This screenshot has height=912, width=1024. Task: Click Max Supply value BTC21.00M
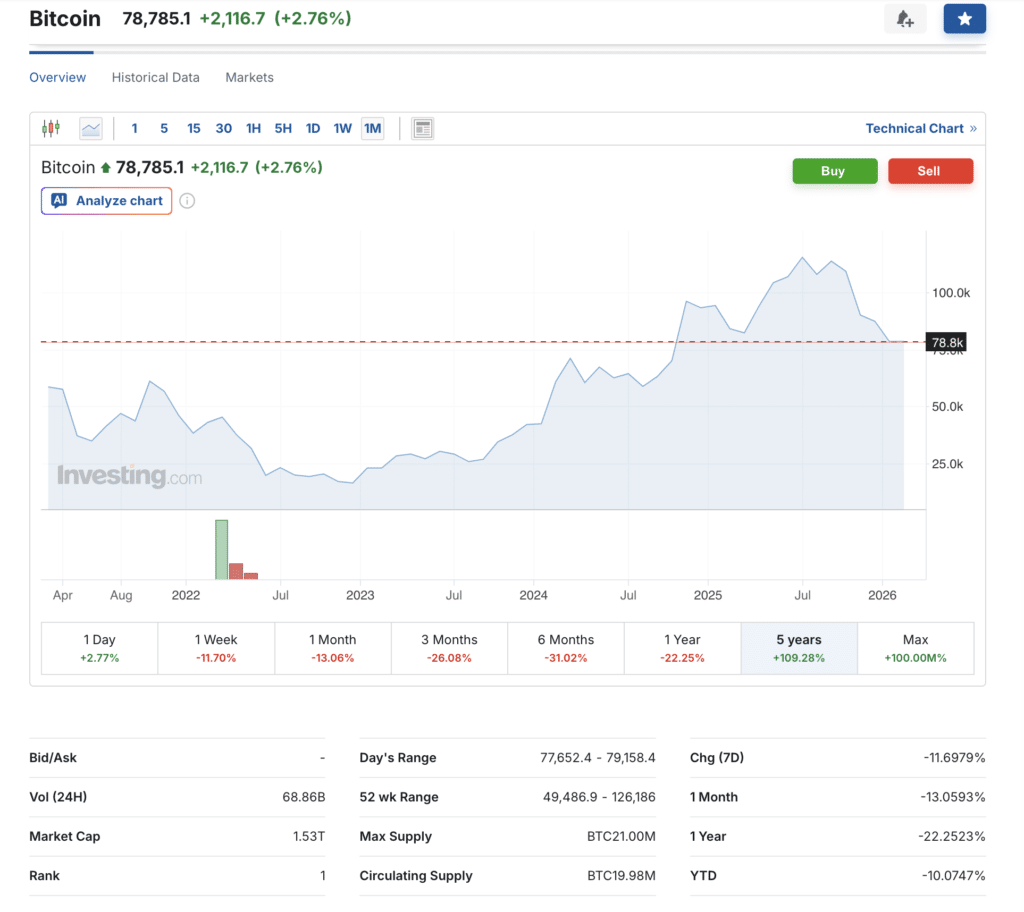[621, 836]
